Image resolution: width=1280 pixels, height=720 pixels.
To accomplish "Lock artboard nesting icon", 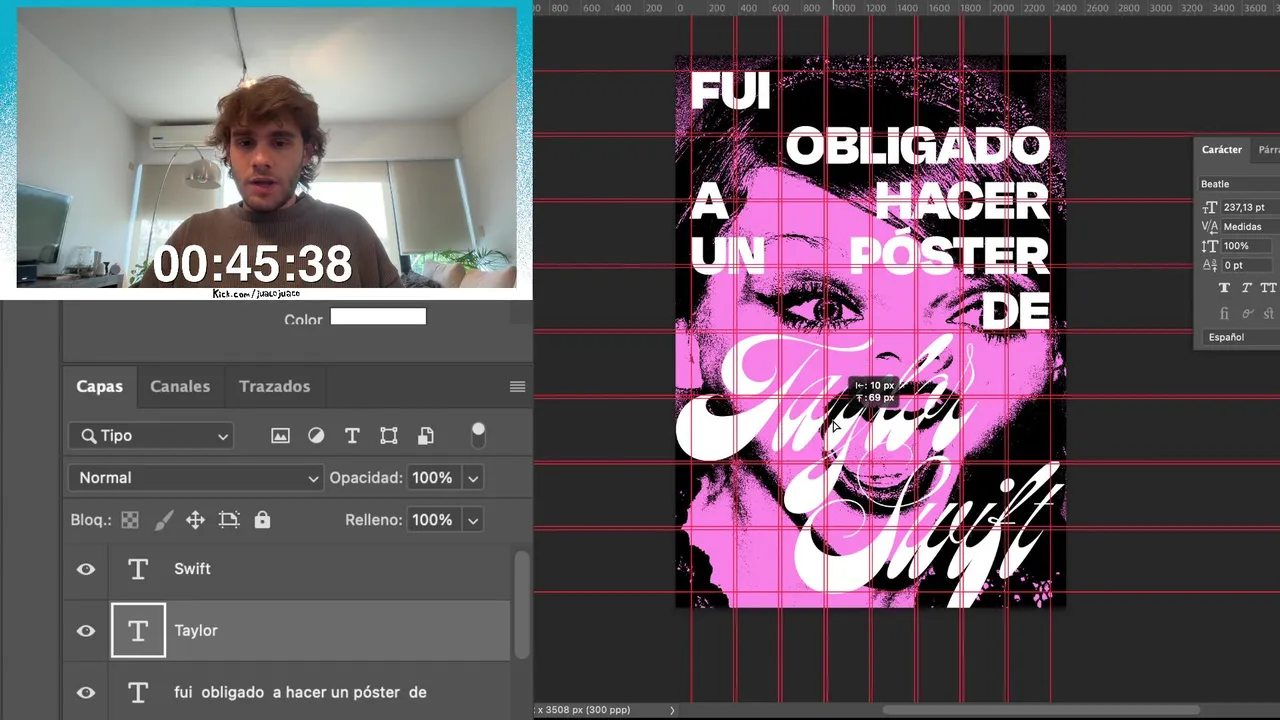I will coord(229,520).
